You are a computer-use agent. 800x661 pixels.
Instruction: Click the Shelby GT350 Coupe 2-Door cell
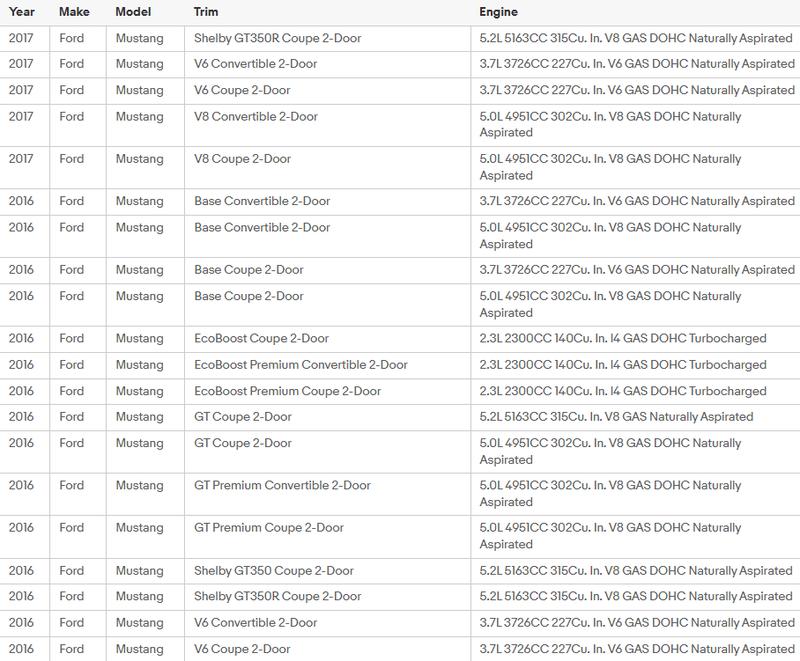(273, 571)
